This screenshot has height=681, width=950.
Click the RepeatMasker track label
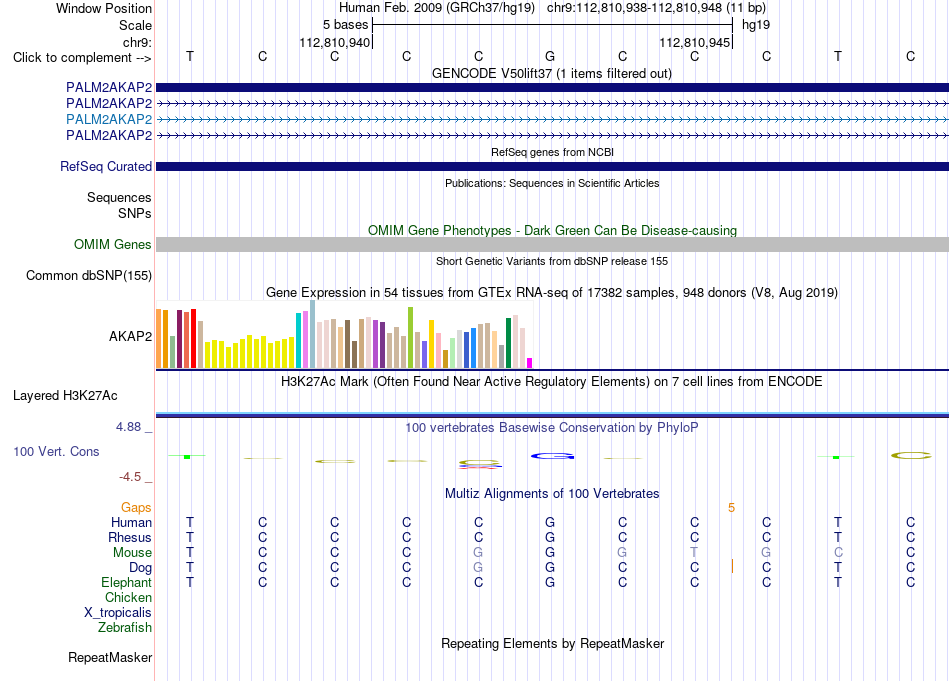(110, 657)
